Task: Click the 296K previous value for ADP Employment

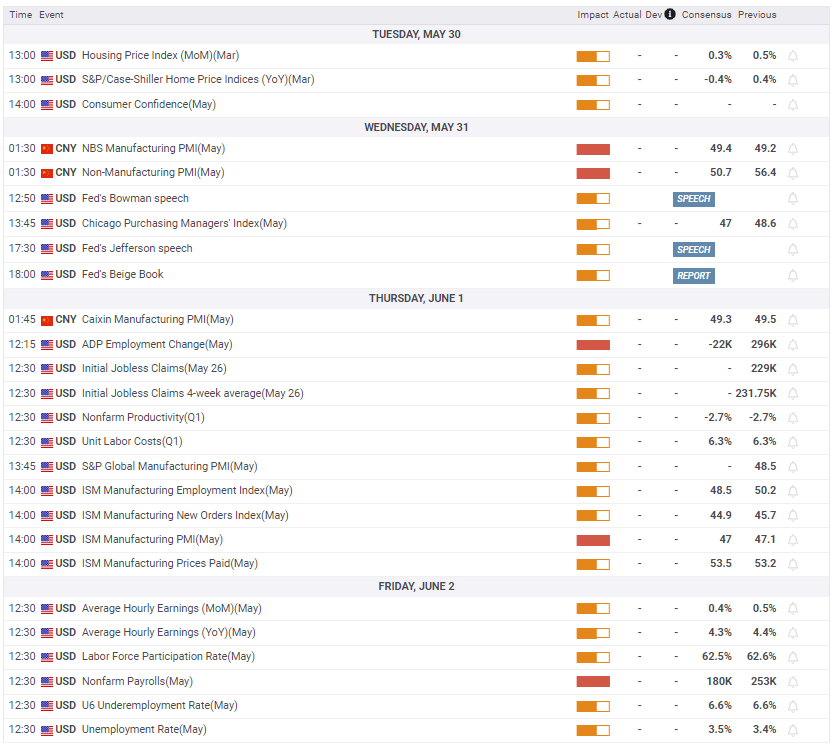Action: [764, 345]
